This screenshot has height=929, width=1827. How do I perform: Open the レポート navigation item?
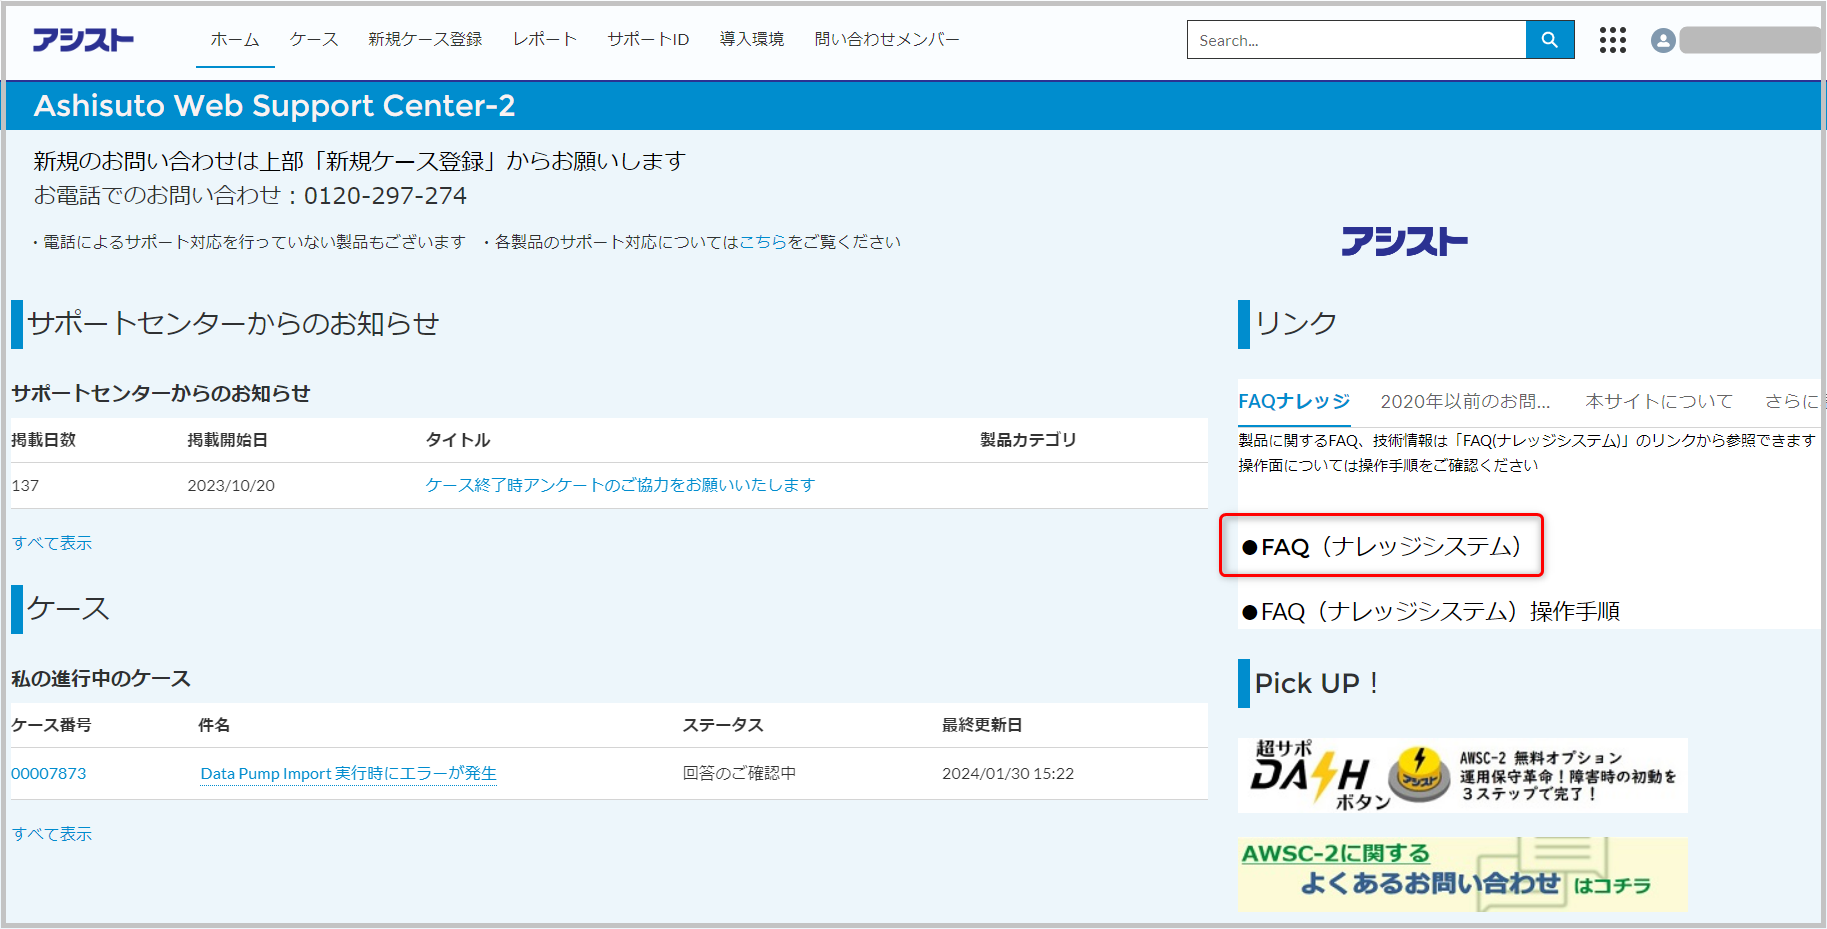click(545, 40)
